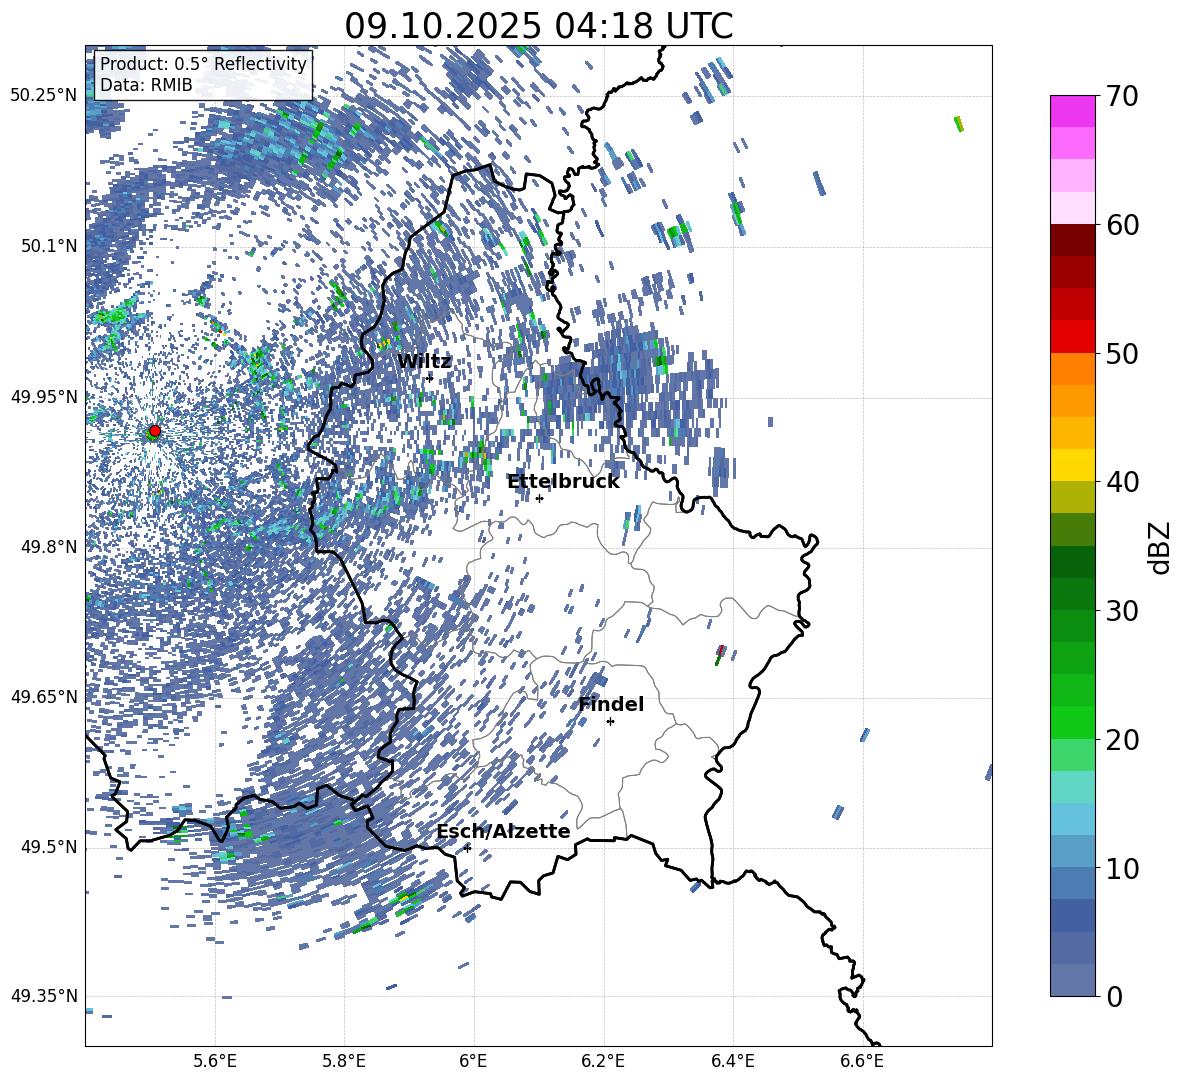Image resolution: width=1184 pixels, height=1081 pixels.
Task: Click the Ettelbruck city label
Action: (563, 482)
